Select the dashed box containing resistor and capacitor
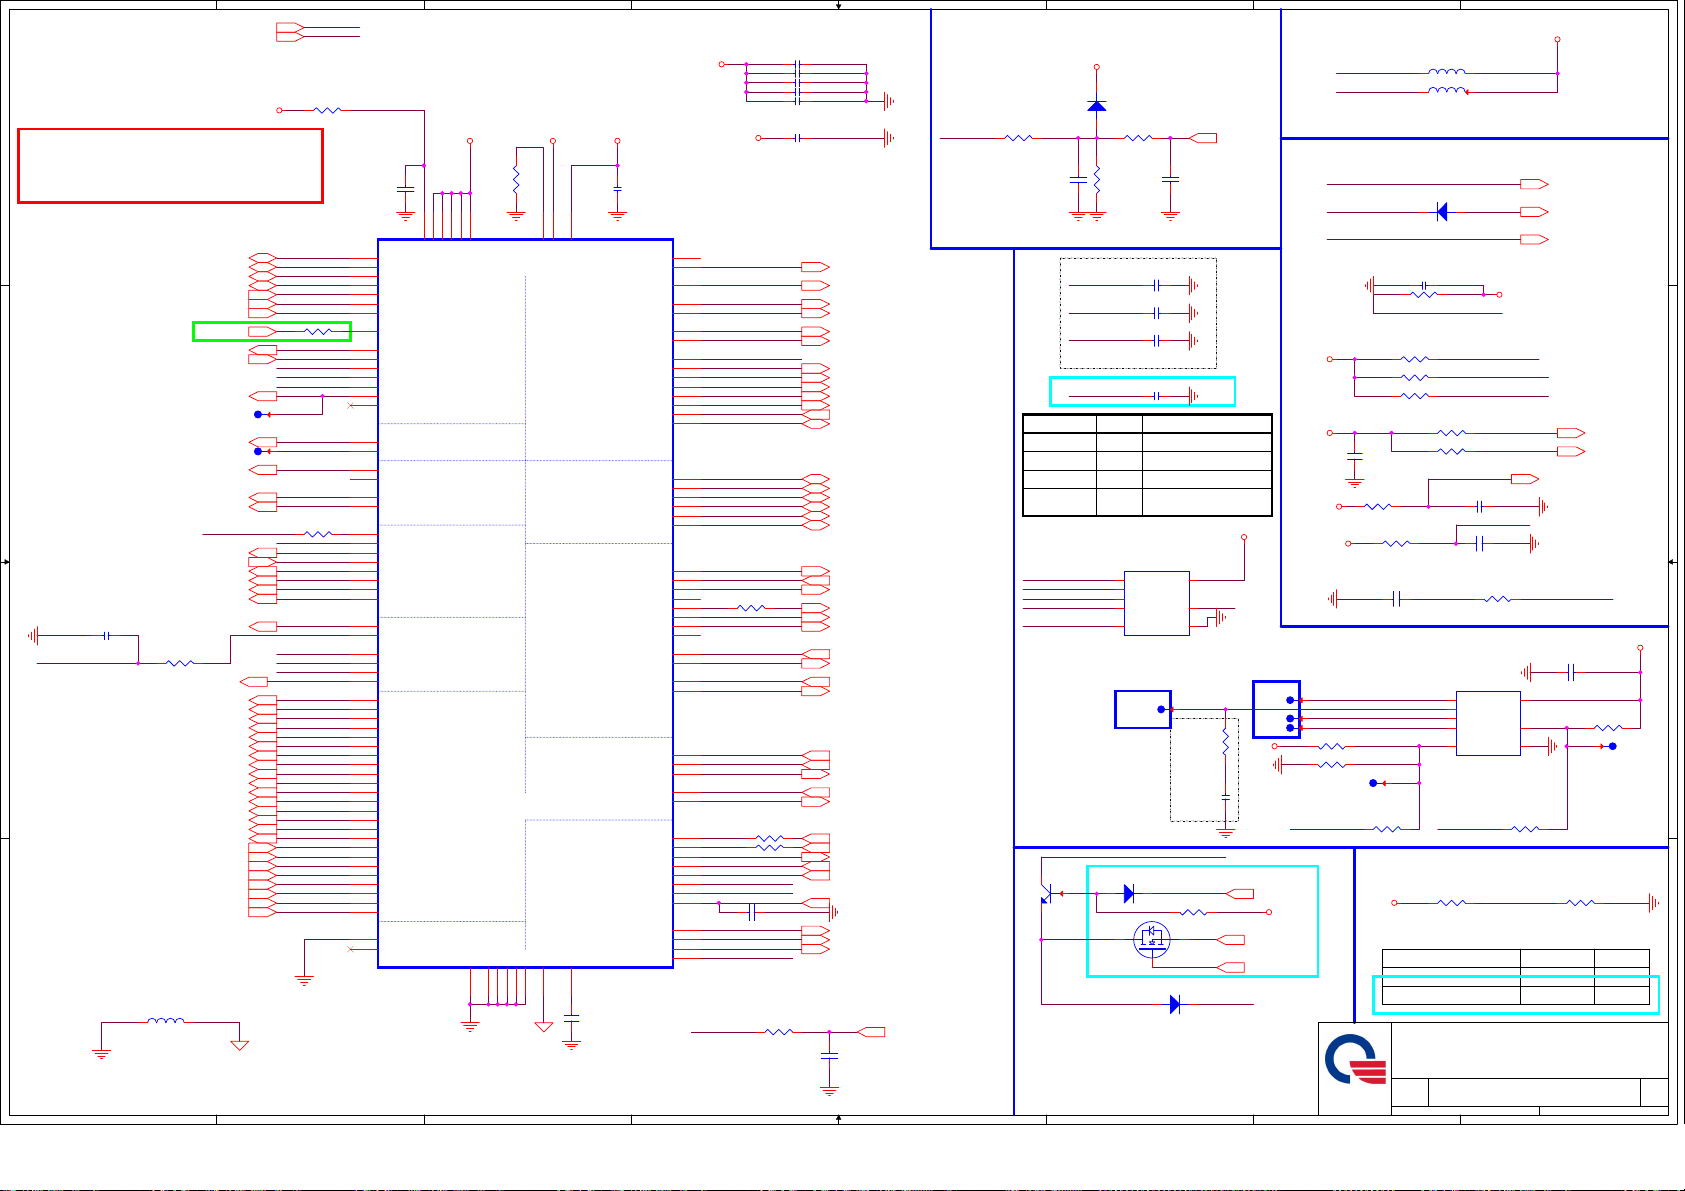The width and height of the screenshot is (1685, 1191). pyautogui.click(x=1205, y=767)
